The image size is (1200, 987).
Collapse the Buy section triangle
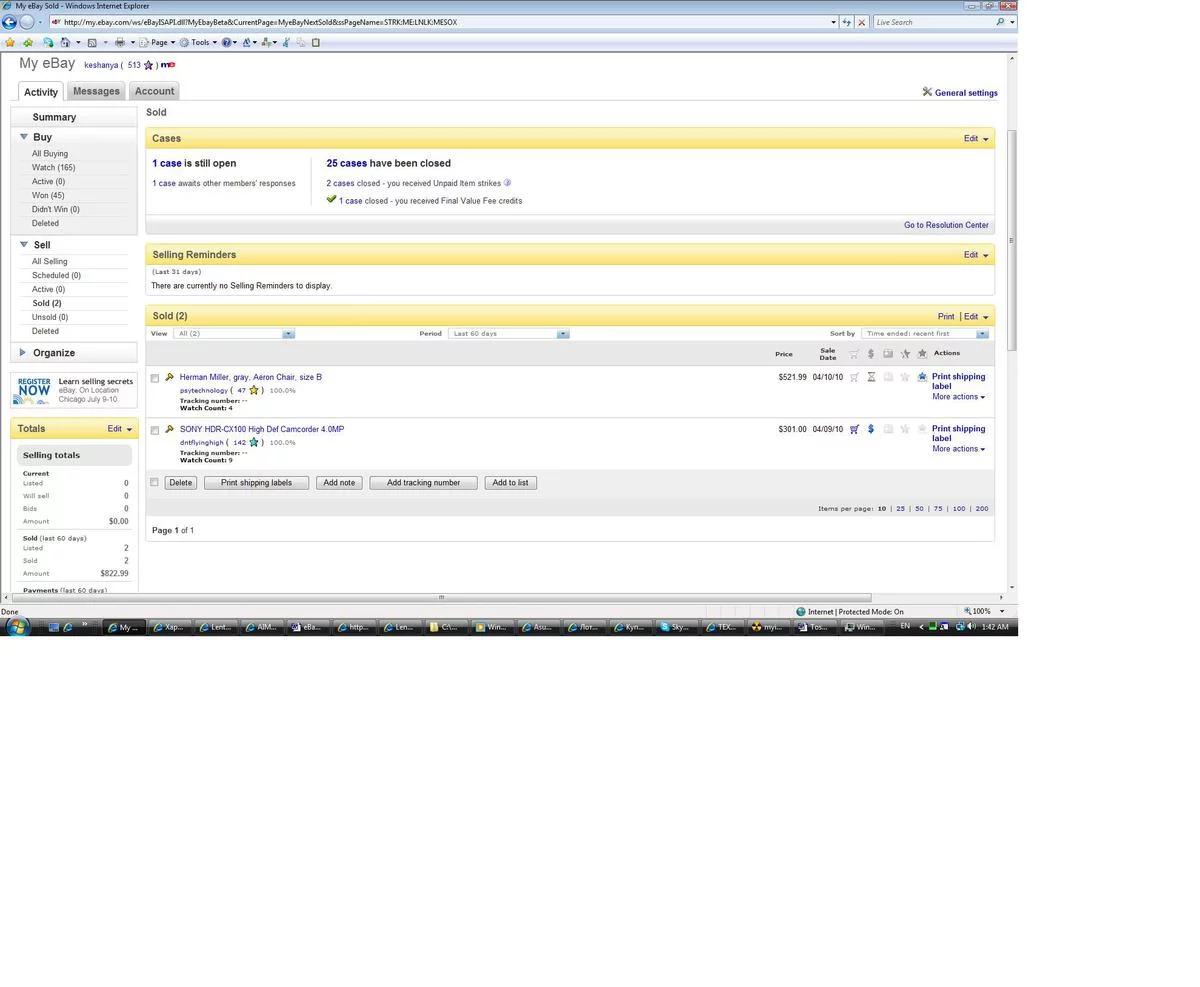[23, 136]
